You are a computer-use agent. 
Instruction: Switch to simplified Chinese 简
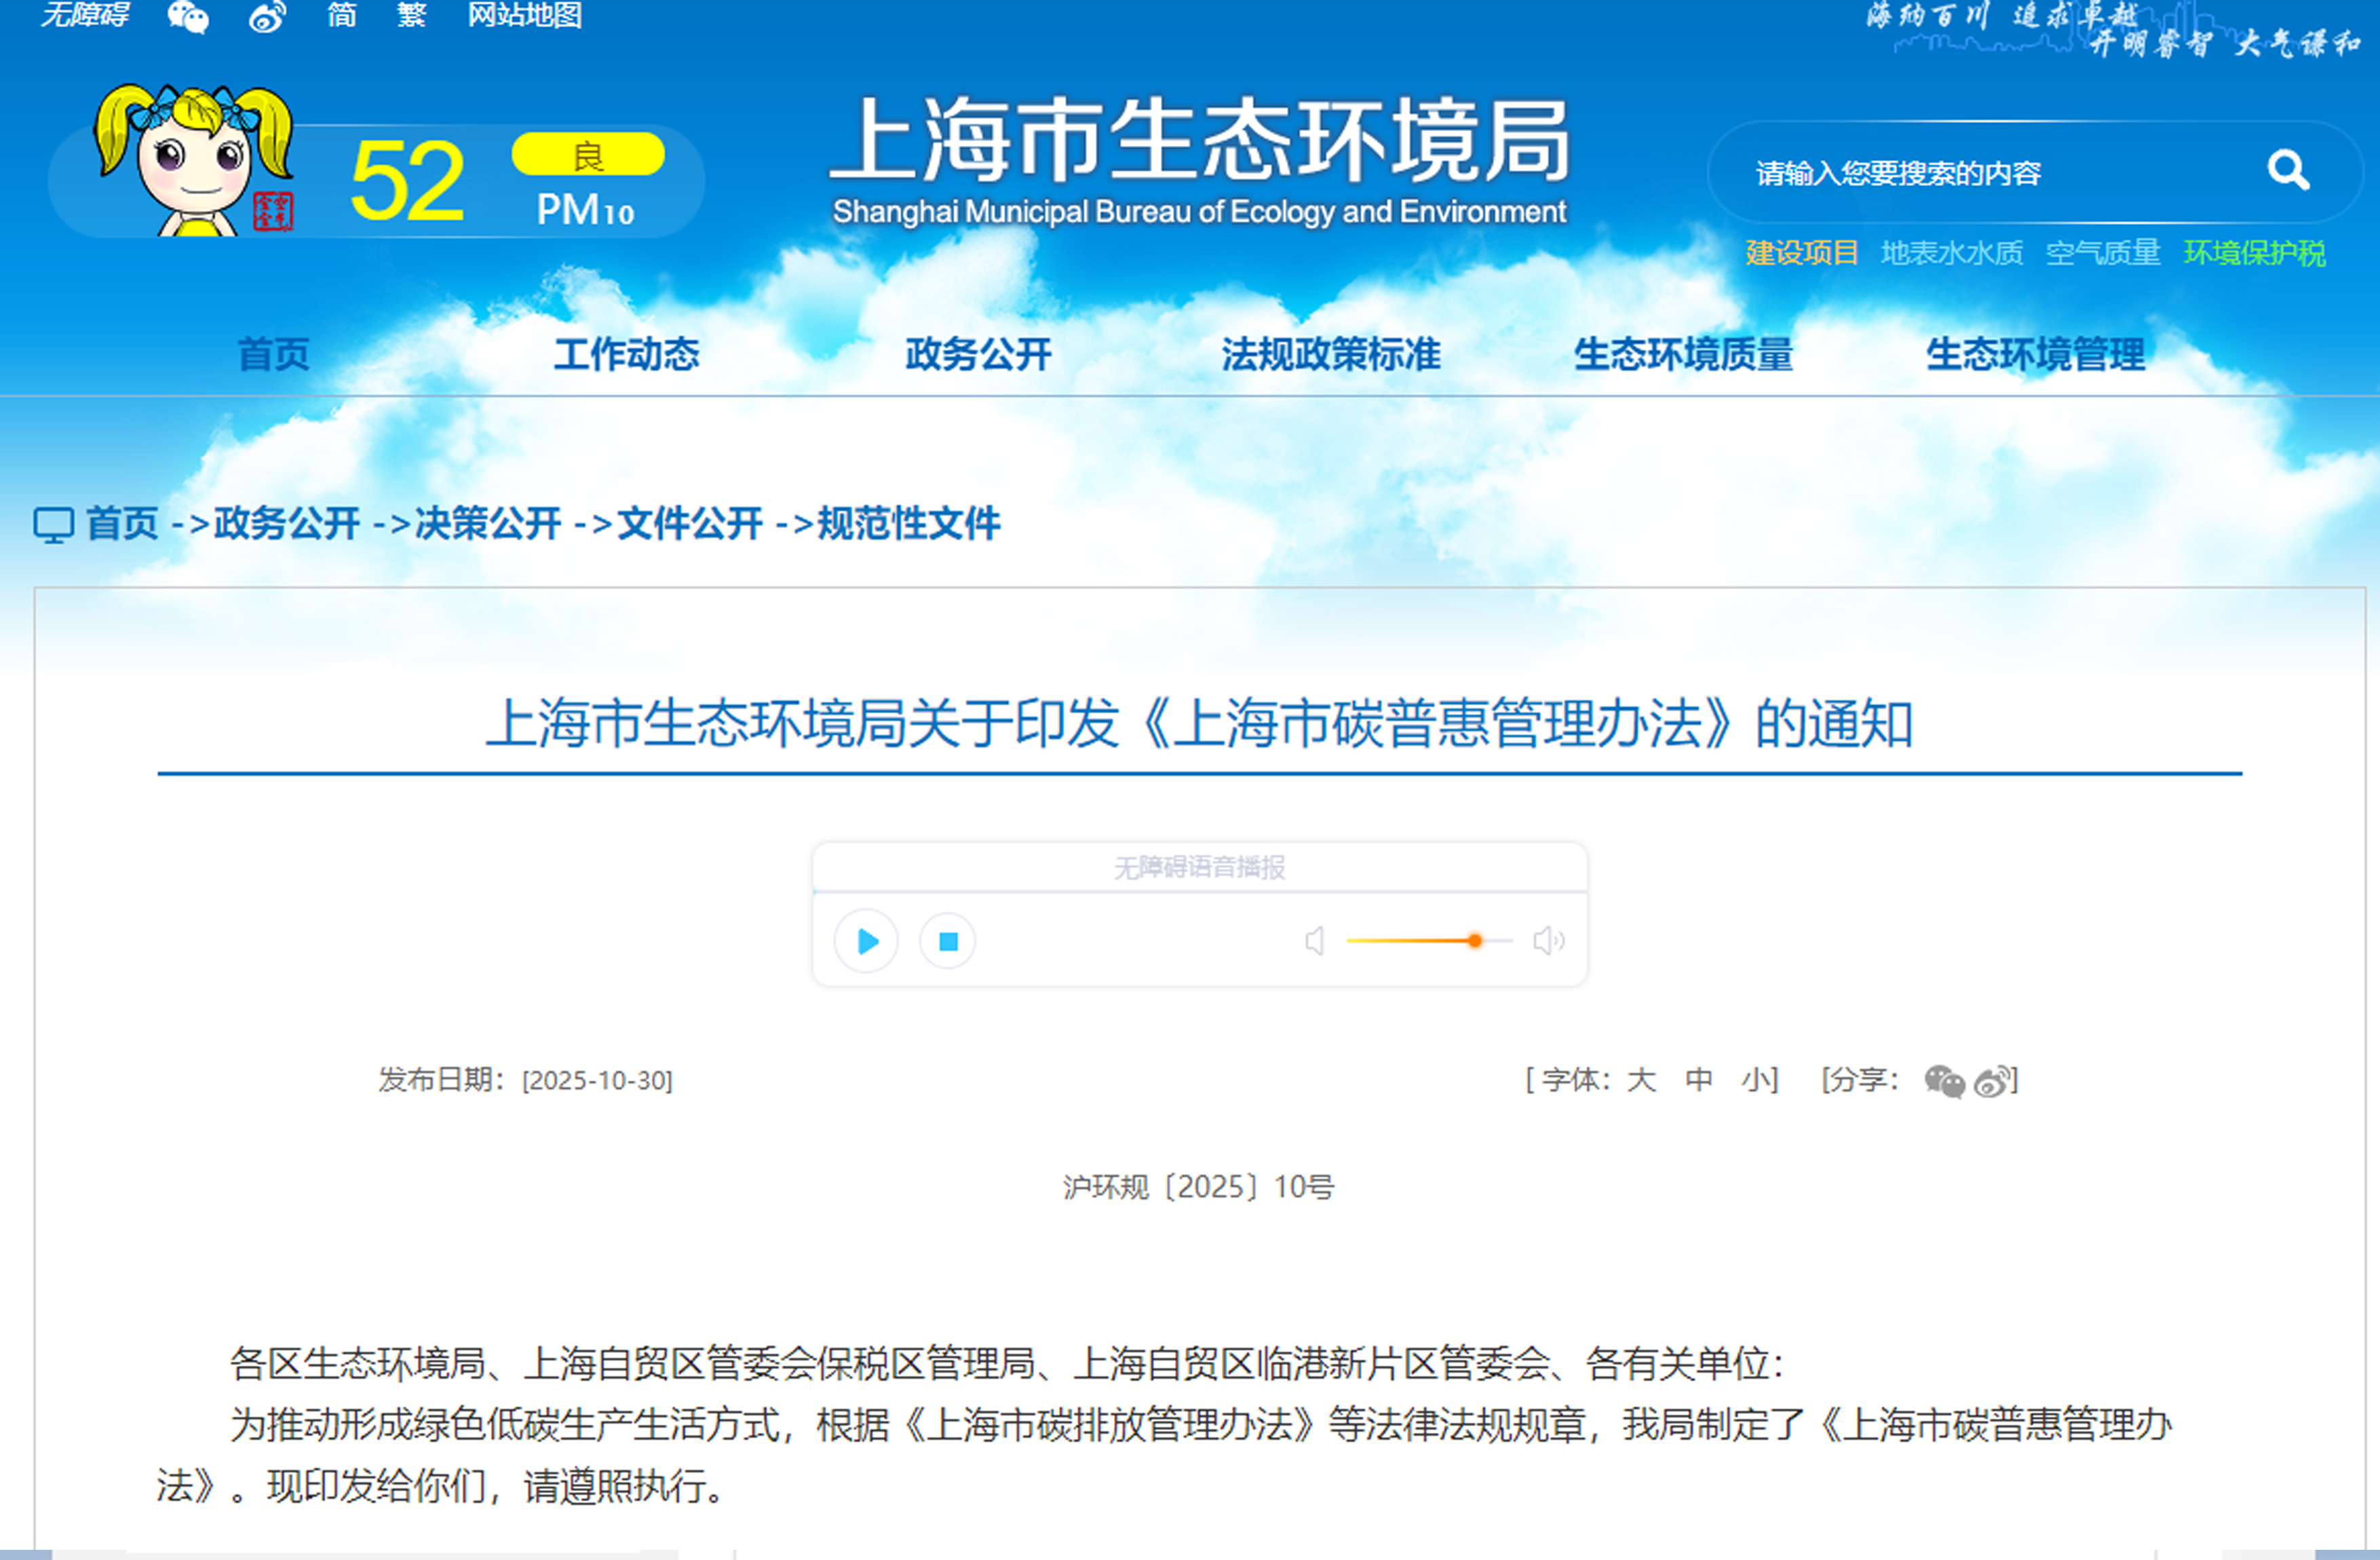pyautogui.click(x=342, y=16)
